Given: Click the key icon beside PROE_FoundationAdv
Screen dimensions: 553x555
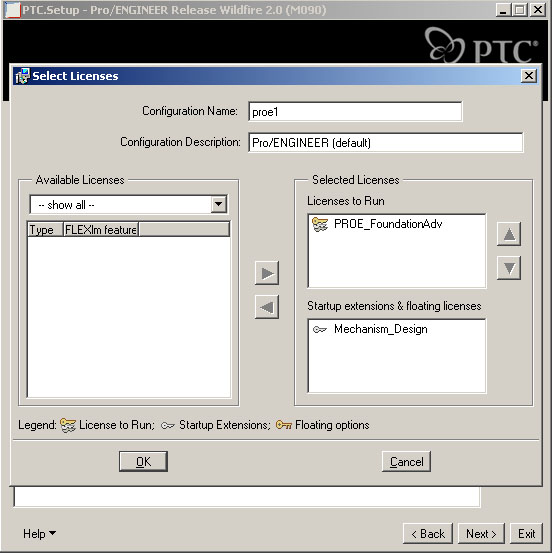Looking at the screenshot, I should (x=320, y=224).
